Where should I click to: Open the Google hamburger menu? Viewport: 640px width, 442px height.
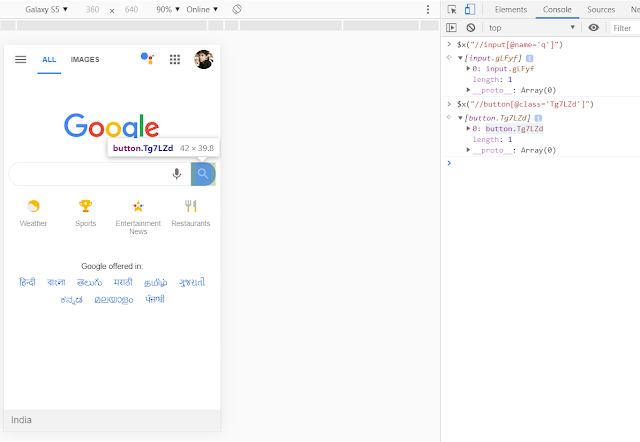click(x=20, y=60)
